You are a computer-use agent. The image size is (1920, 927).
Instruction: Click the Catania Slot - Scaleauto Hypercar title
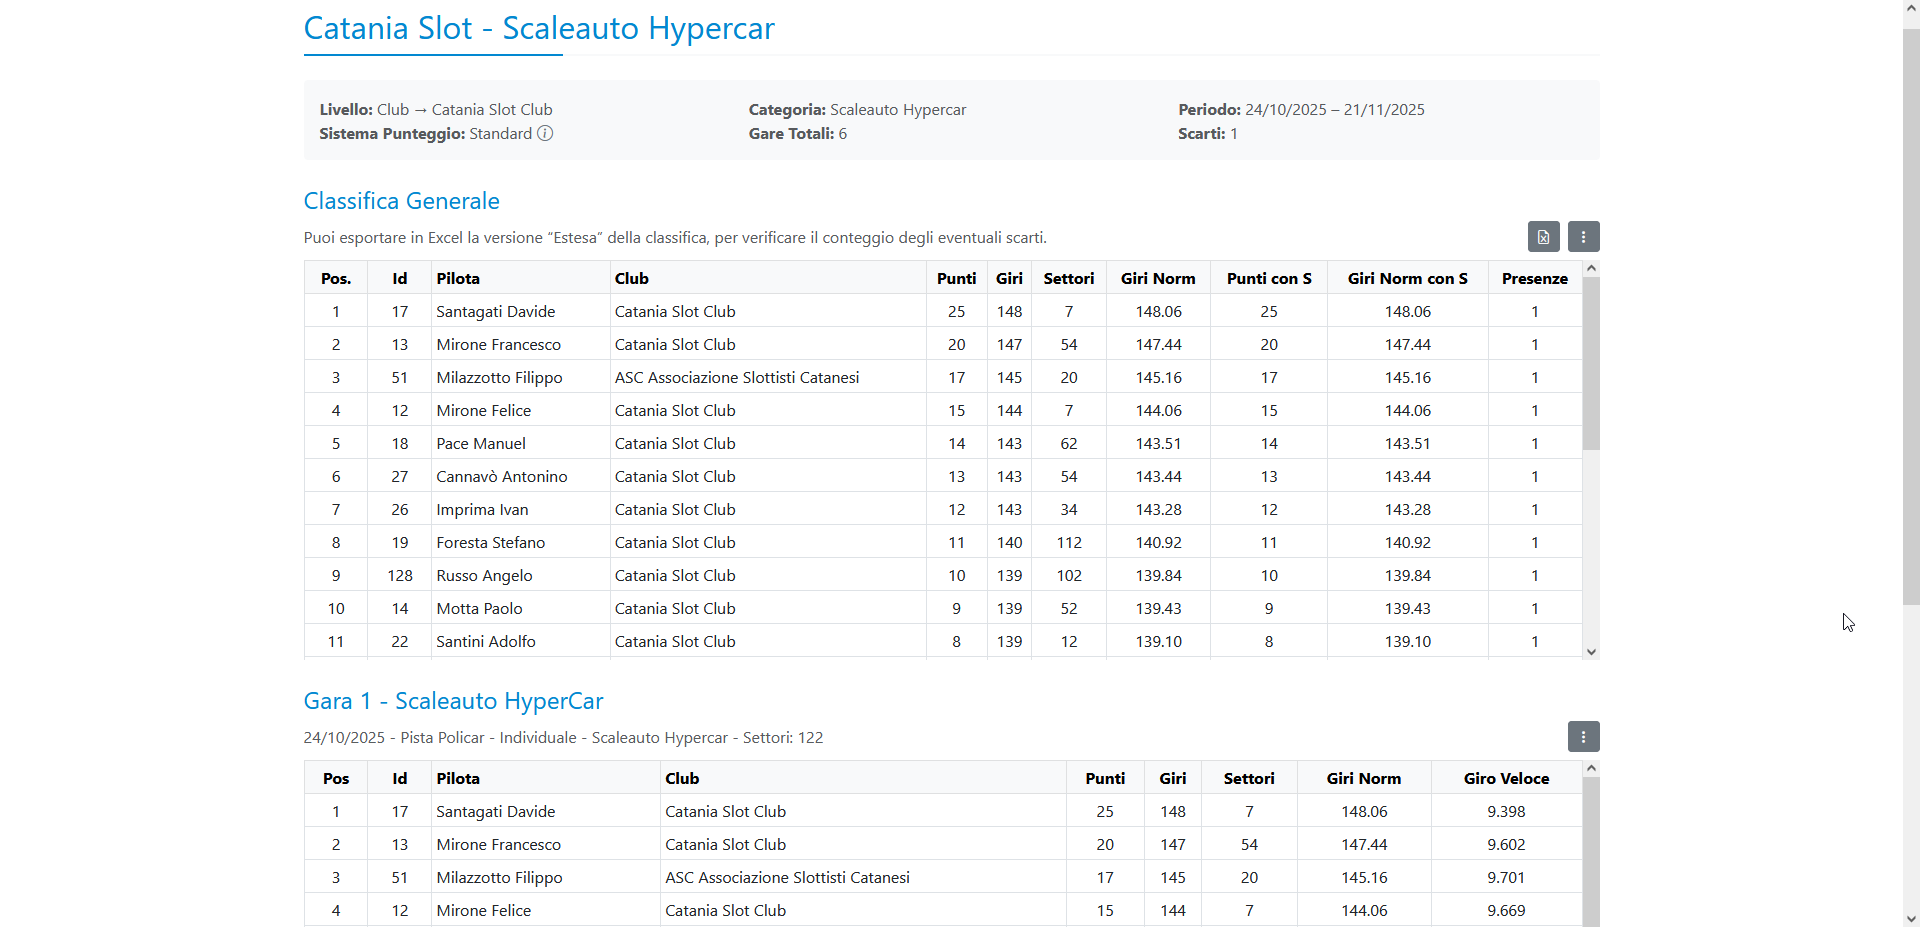[x=539, y=29]
